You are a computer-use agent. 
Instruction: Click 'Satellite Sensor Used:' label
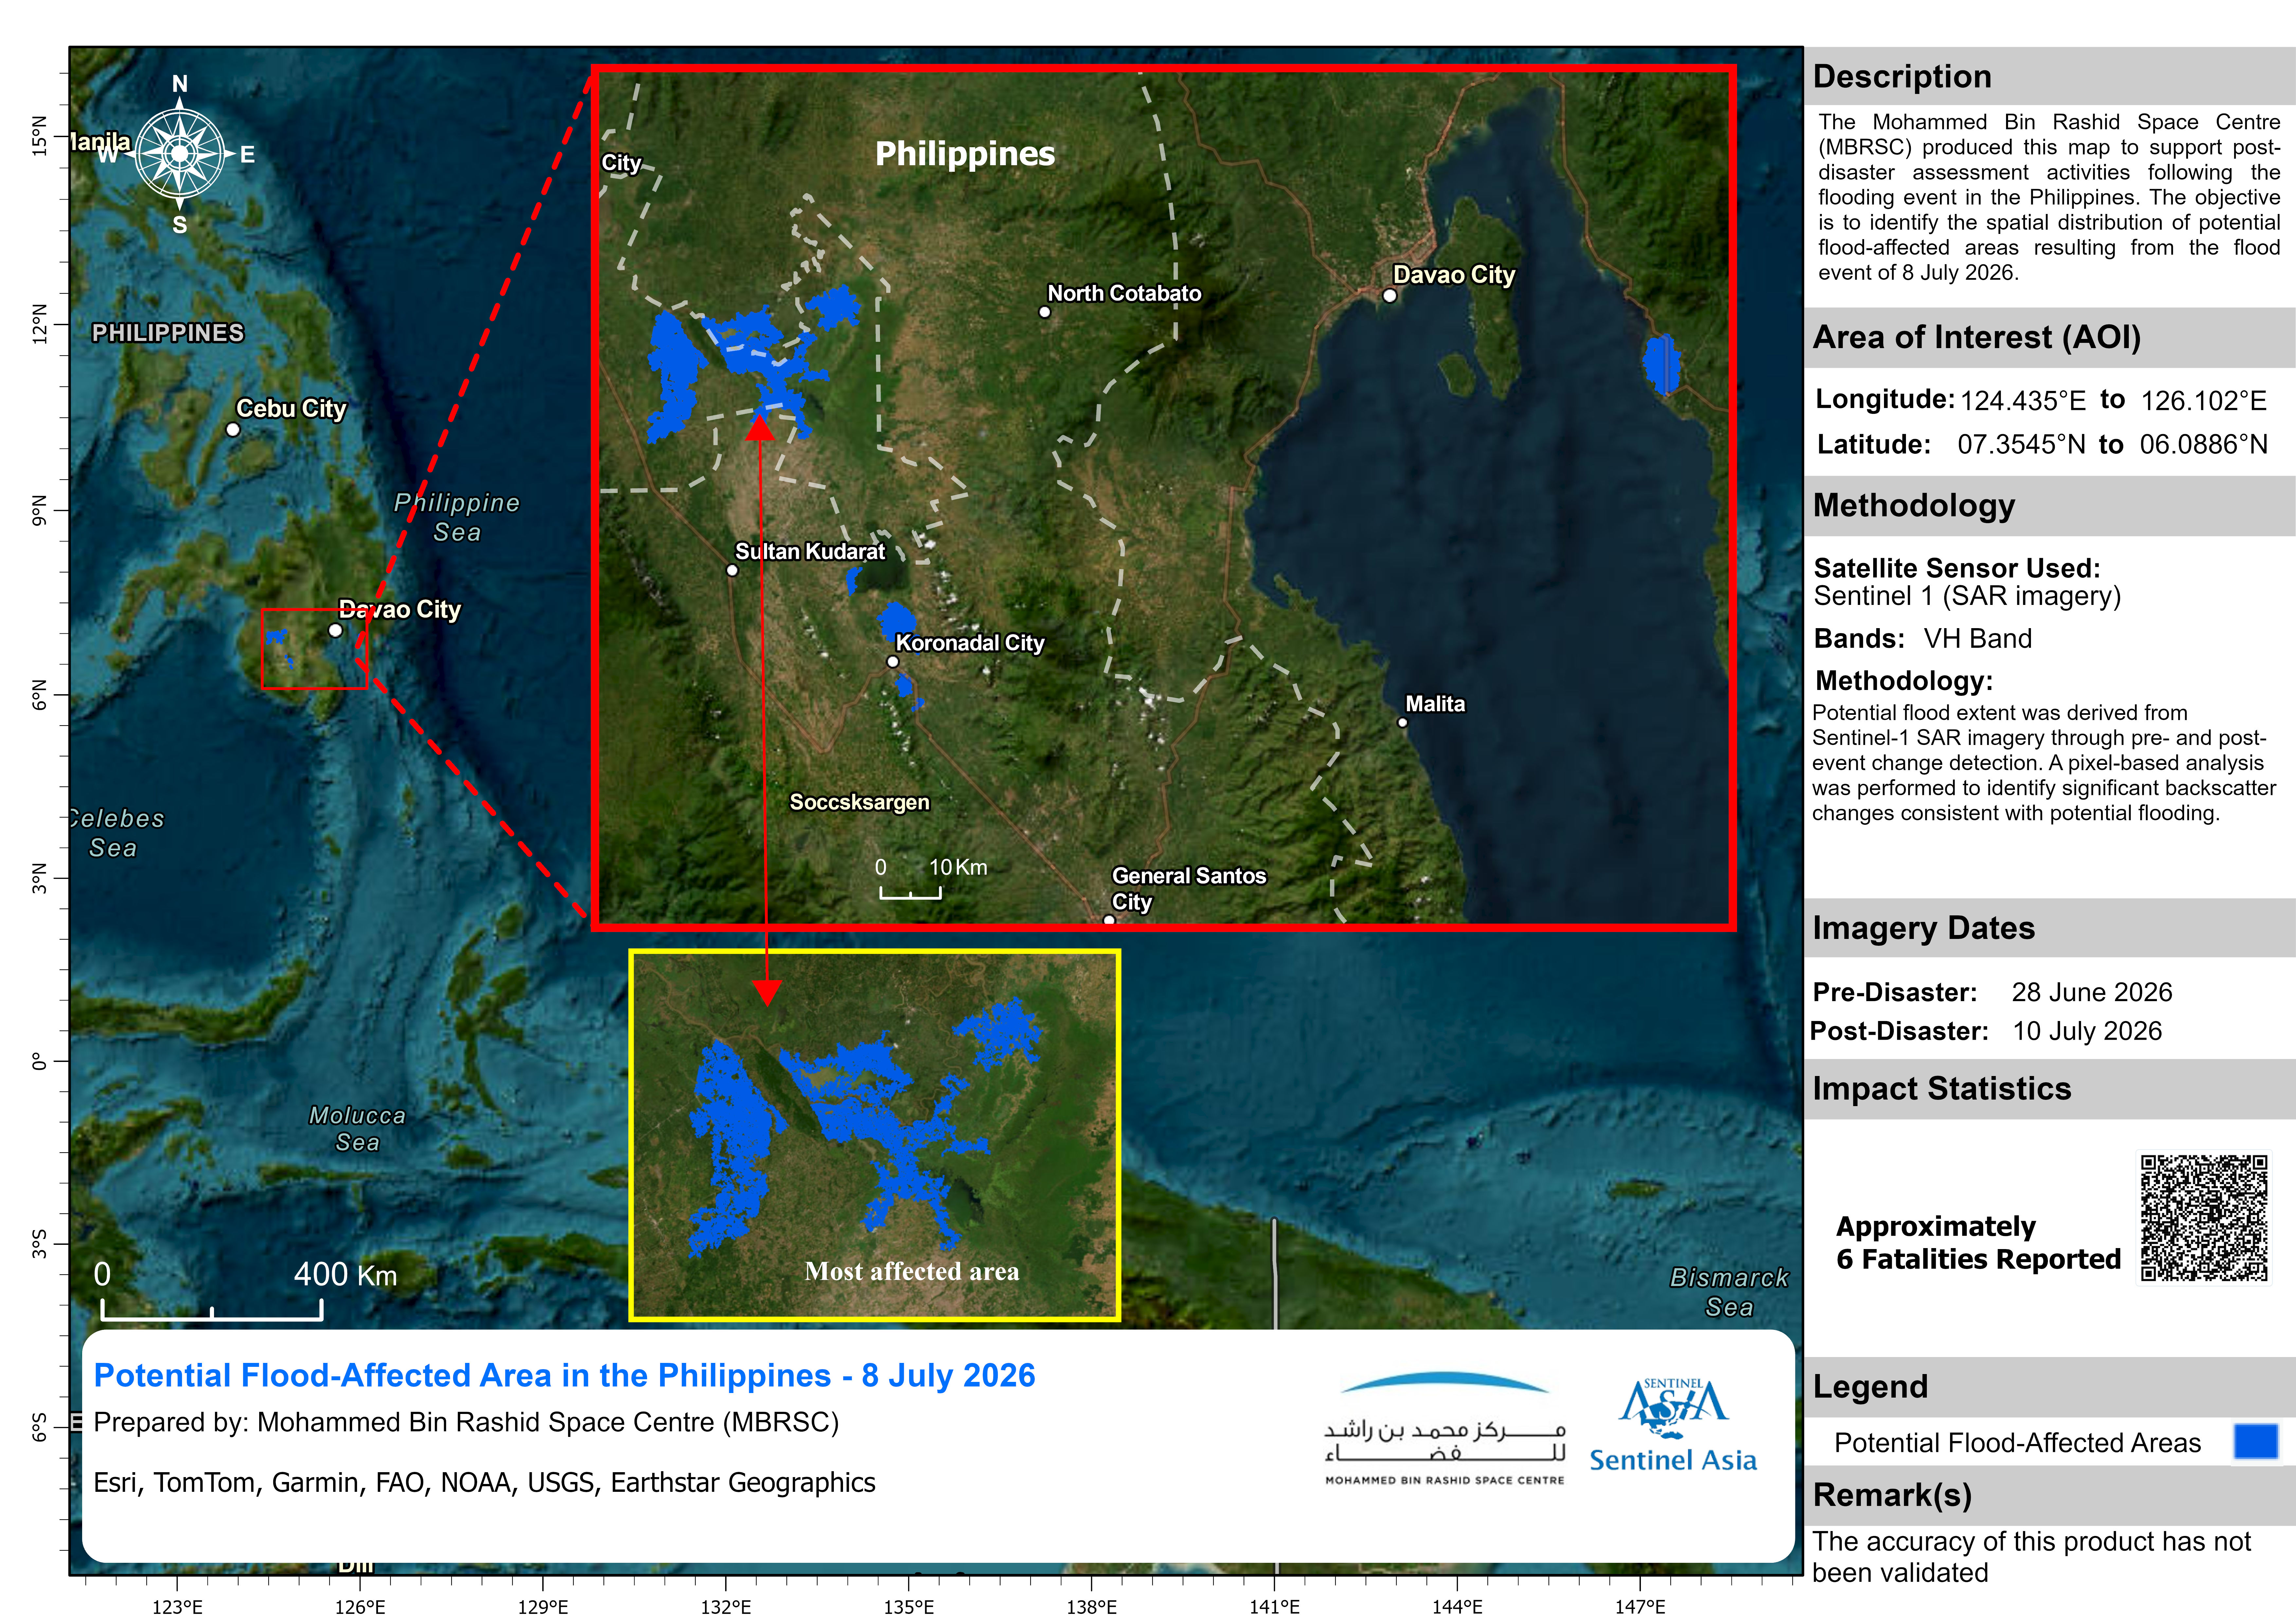click(1957, 568)
